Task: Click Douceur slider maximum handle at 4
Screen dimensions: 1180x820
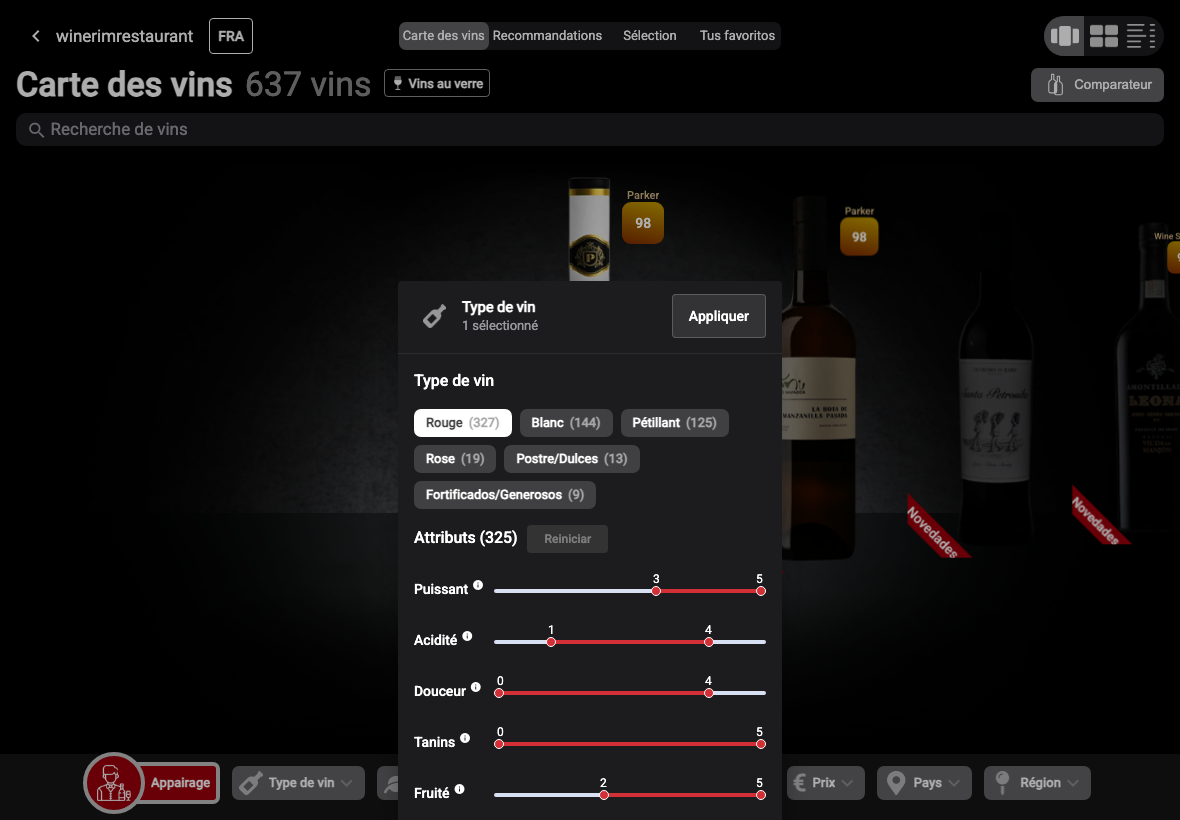Action: tap(708, 693)
